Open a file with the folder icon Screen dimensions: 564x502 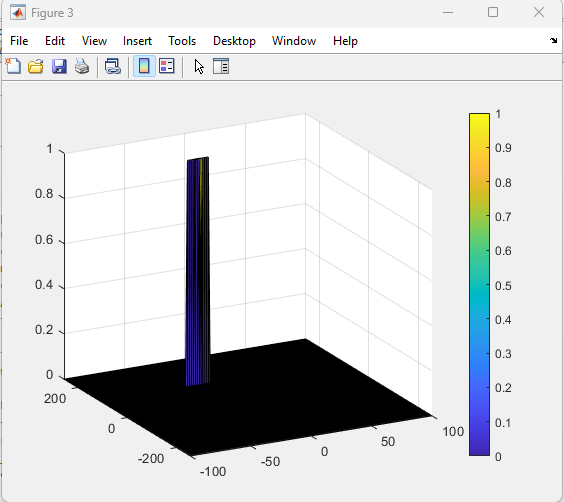pos(36,67)
